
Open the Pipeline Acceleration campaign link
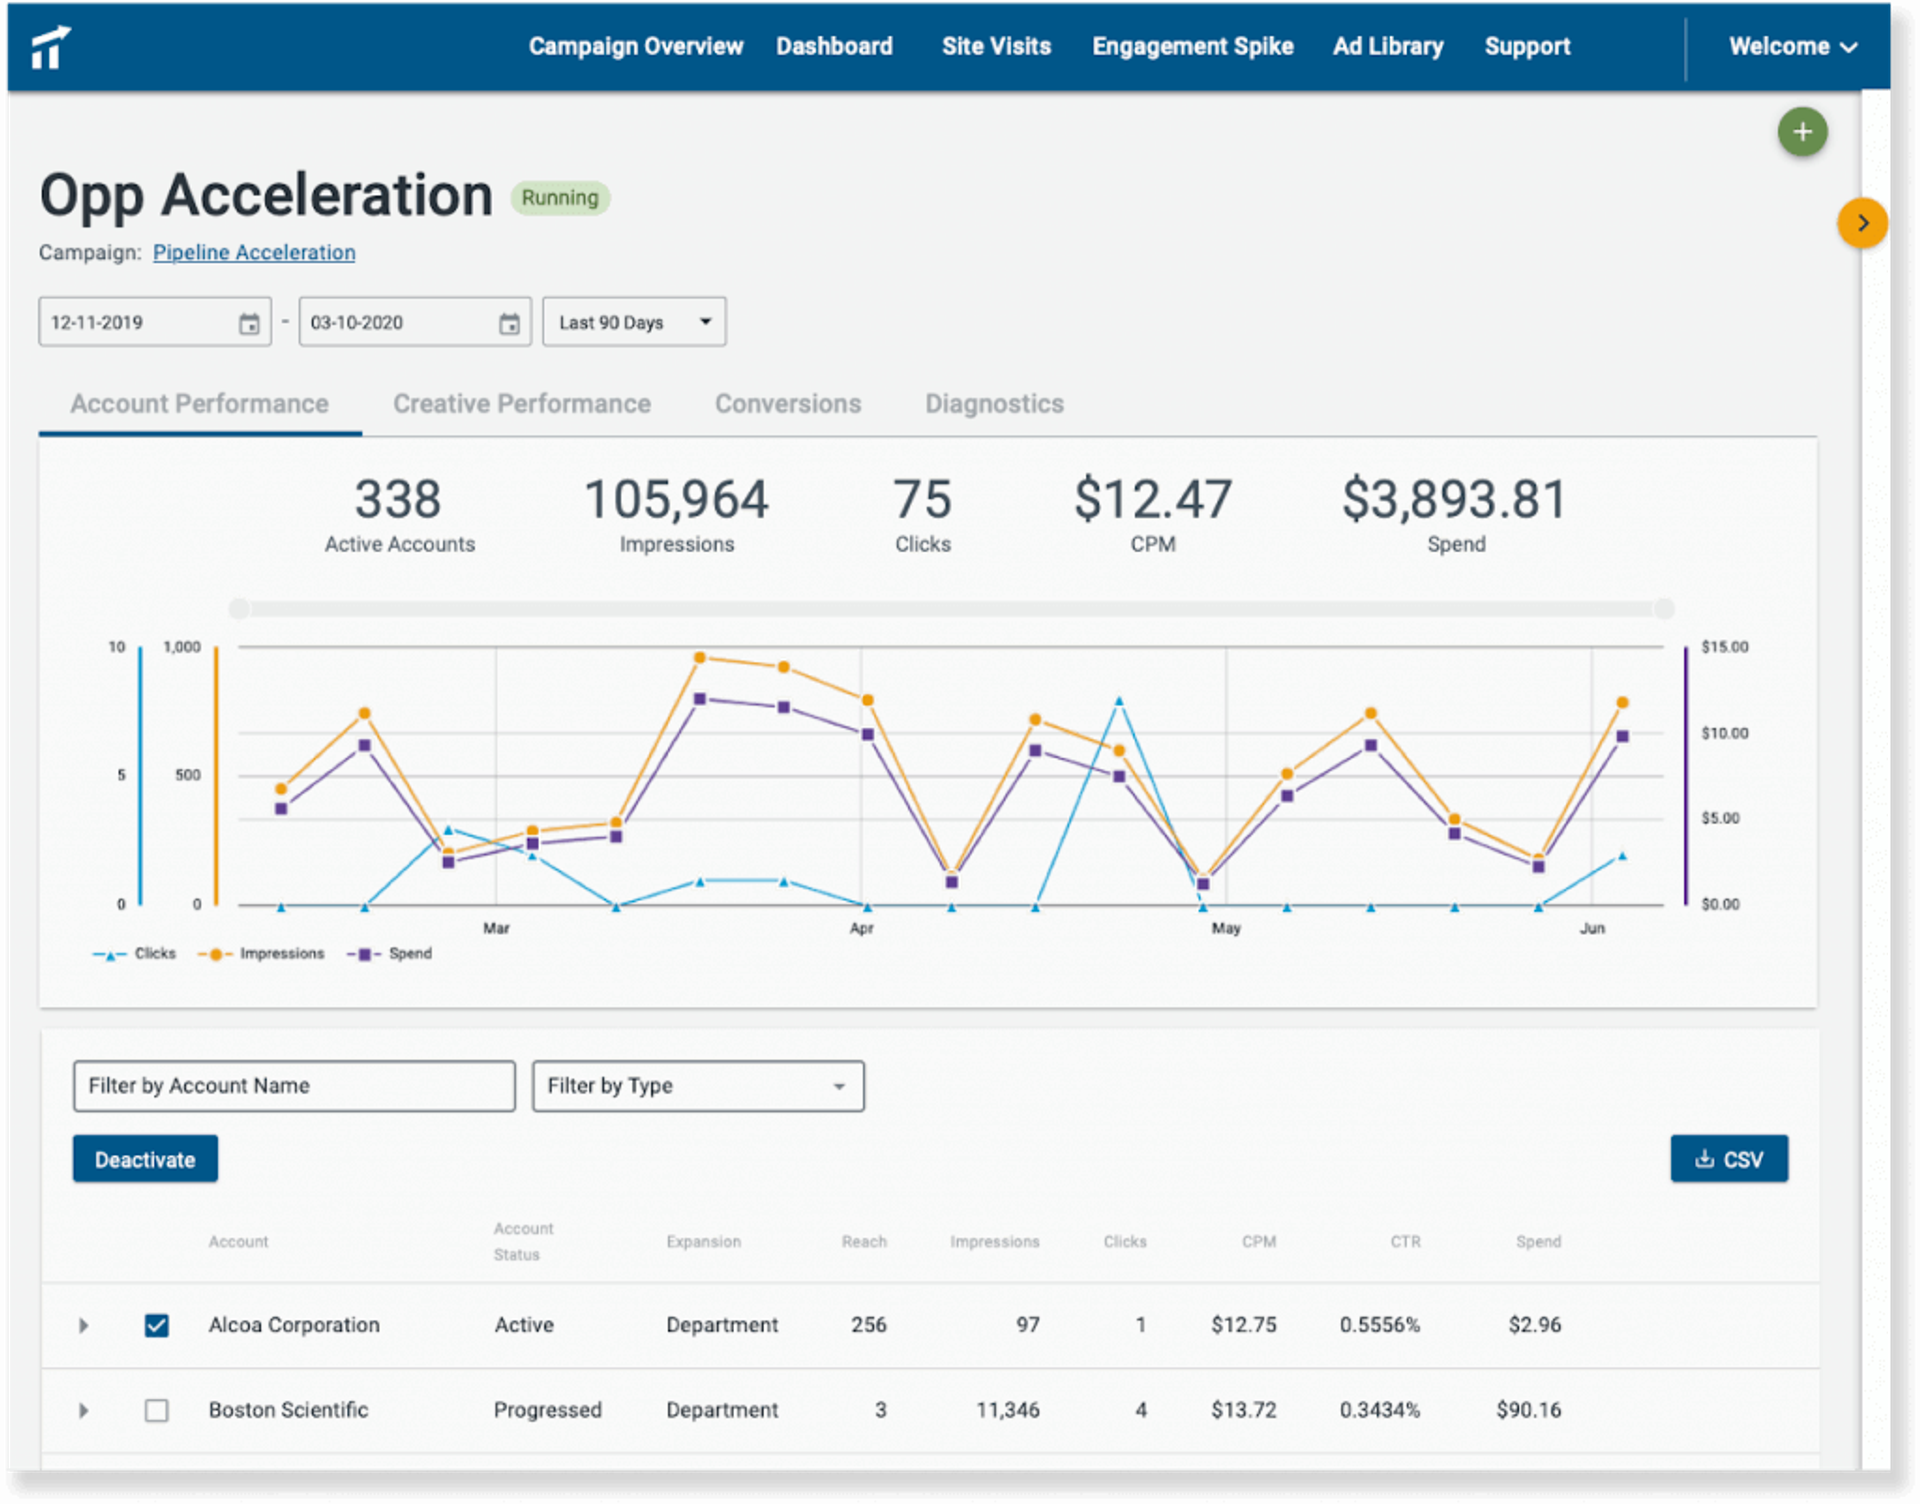[254, 253]
